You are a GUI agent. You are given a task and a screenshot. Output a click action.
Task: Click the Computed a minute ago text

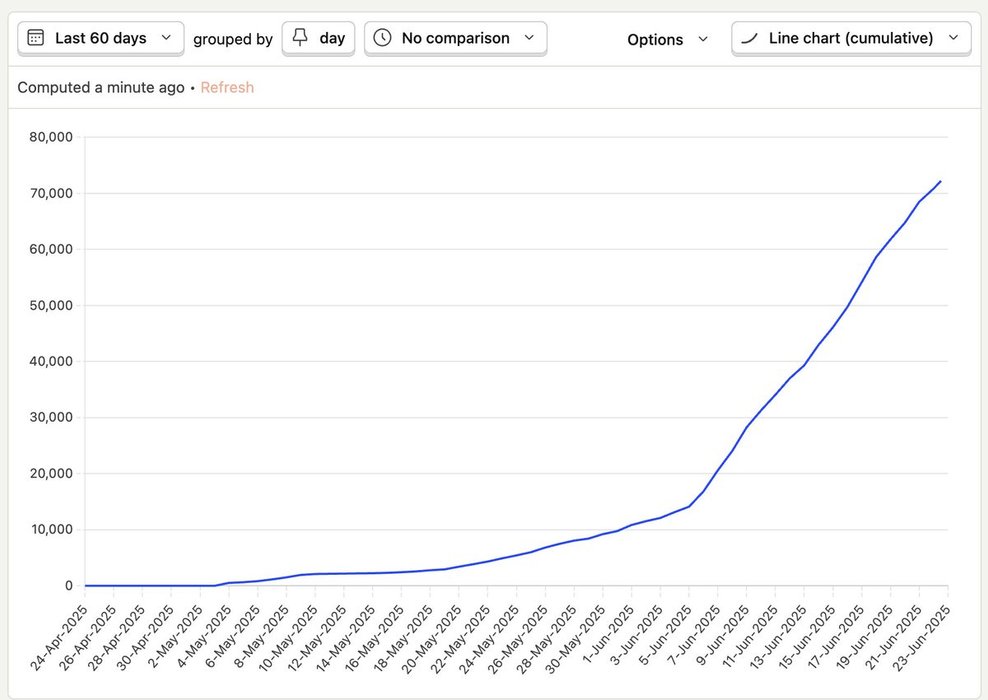(101, 87)
